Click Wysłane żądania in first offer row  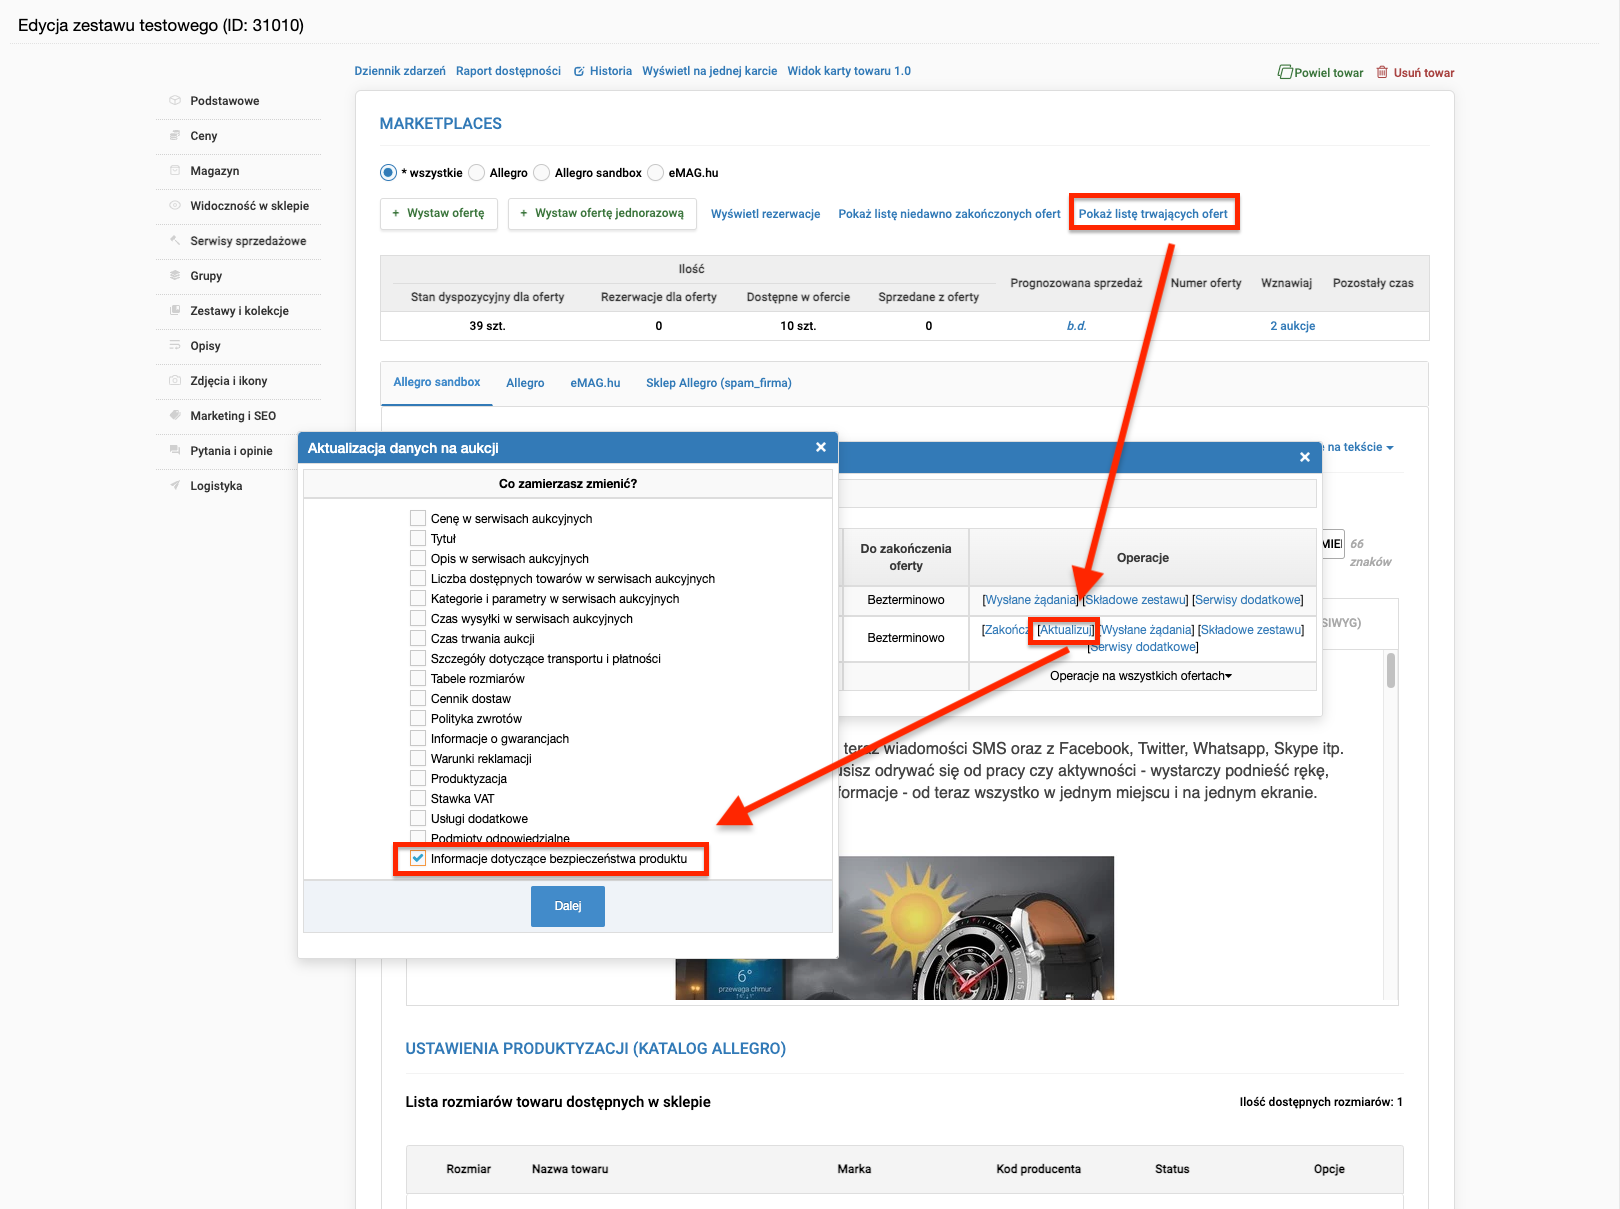pos(1030,600)
